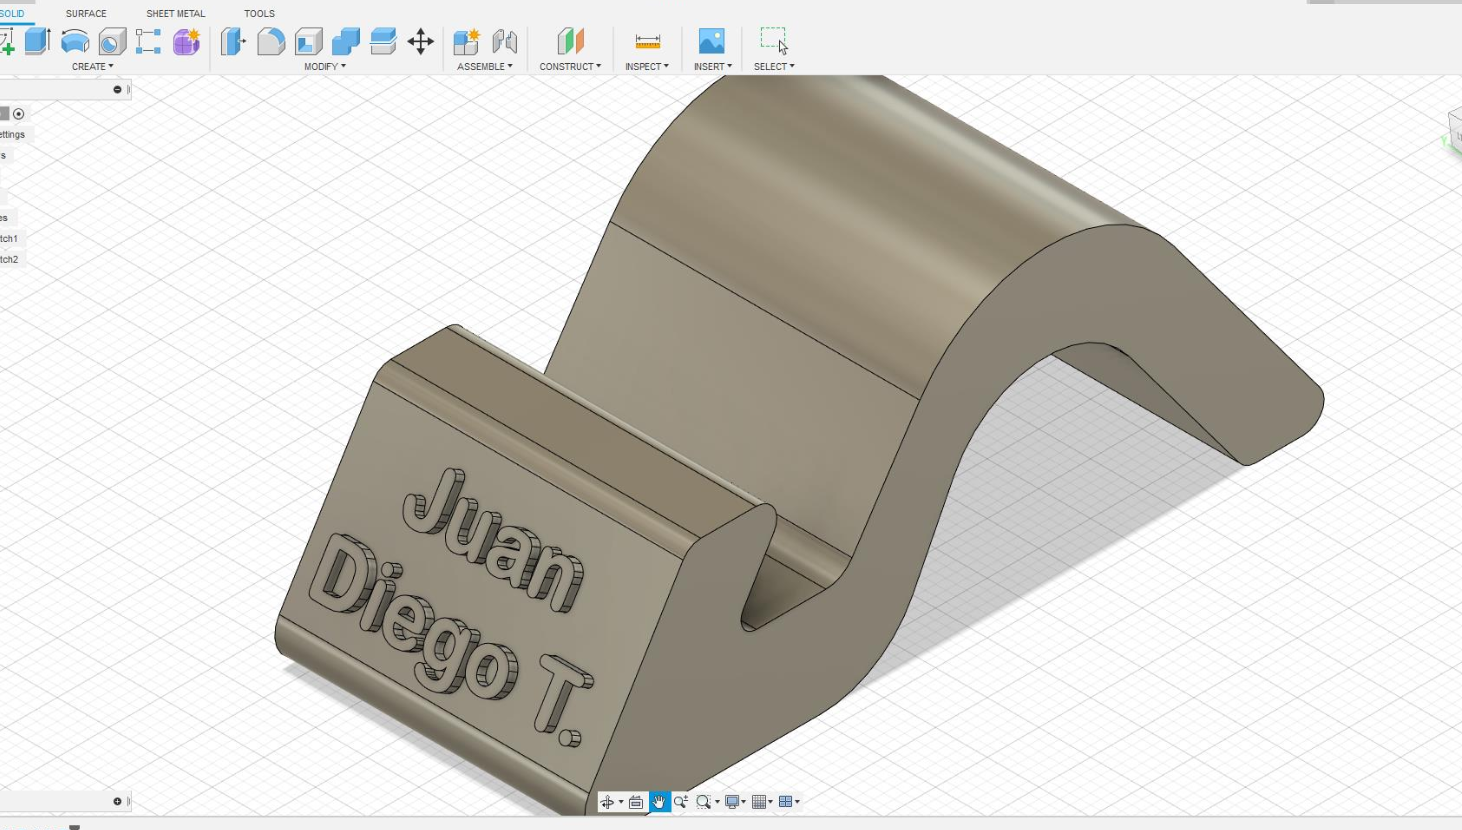Expand the INSPECT dropdown menu
The height and width of the screenshot is (830, 1462).
(x=647, y=67)
